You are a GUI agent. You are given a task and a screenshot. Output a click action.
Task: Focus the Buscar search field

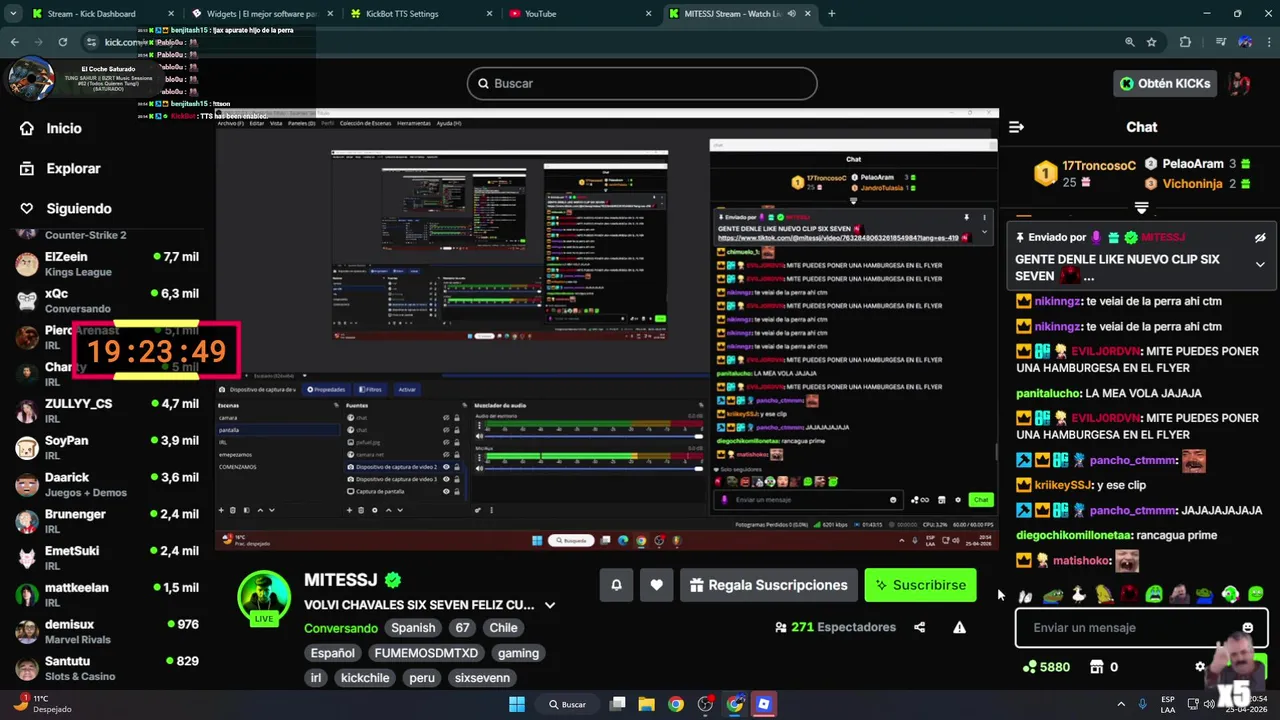coord(642,84)
